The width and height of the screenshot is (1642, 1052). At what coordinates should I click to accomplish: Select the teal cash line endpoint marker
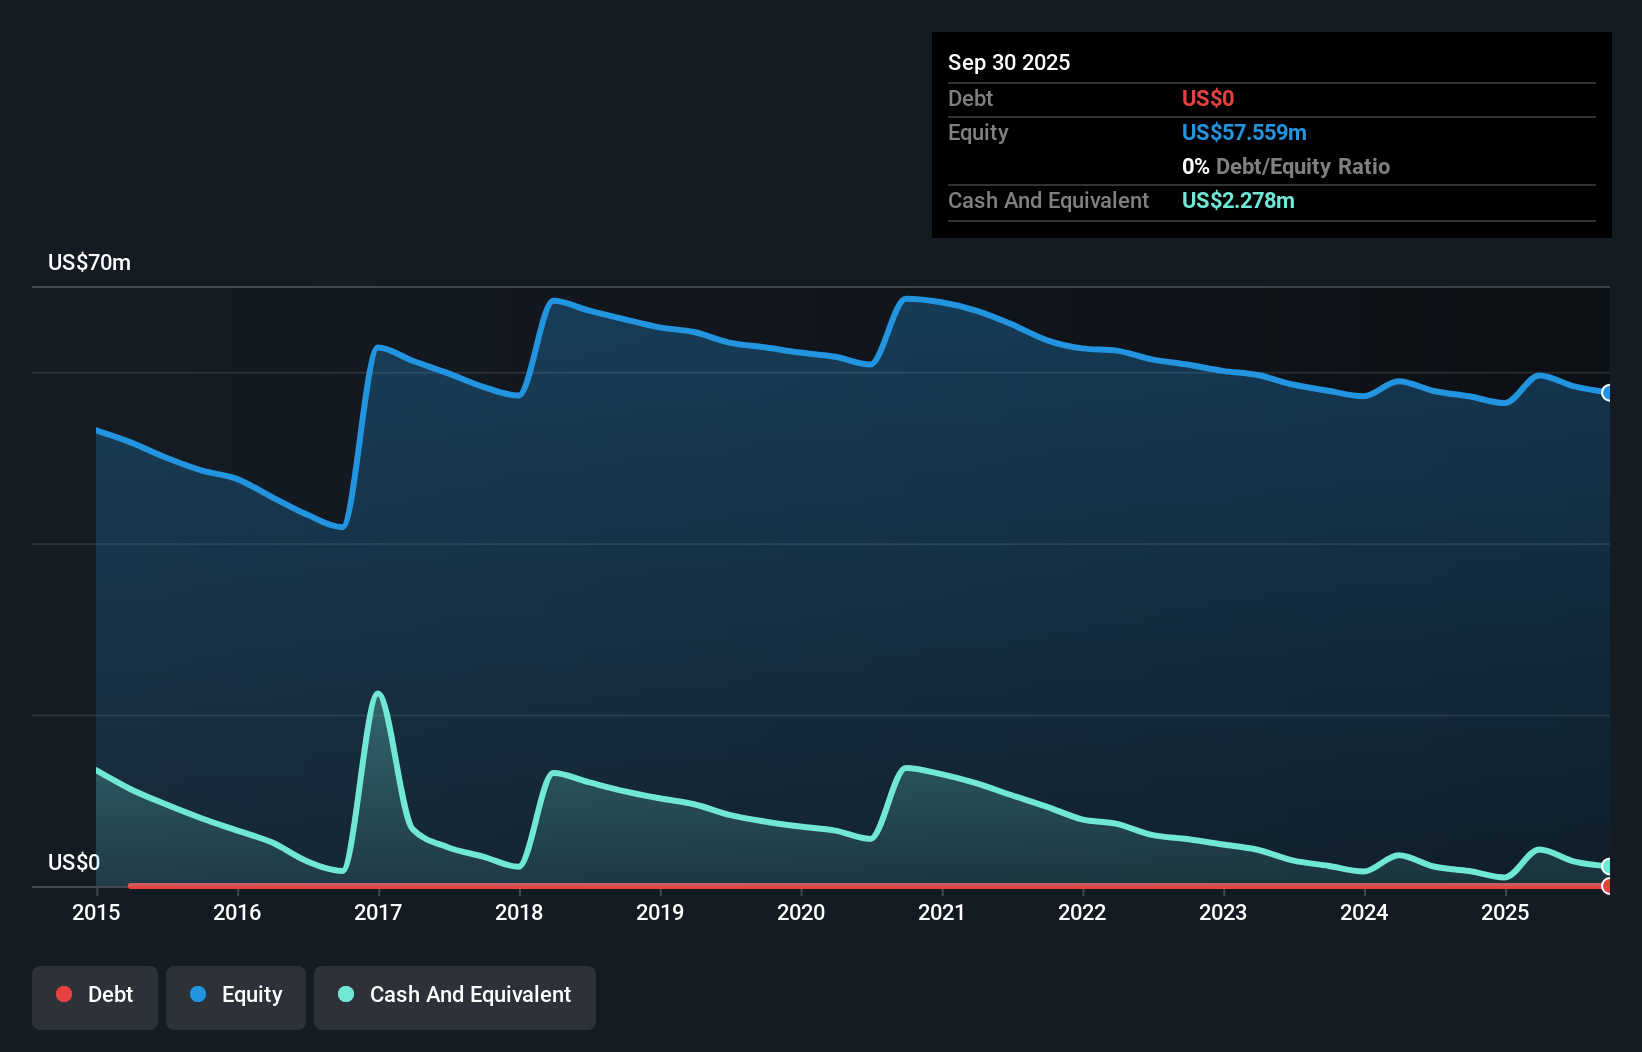(1607, 865)
